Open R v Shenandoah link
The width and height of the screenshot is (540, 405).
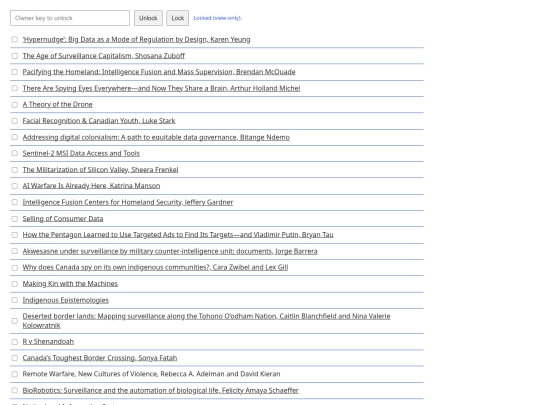click(x=48, y=342)
